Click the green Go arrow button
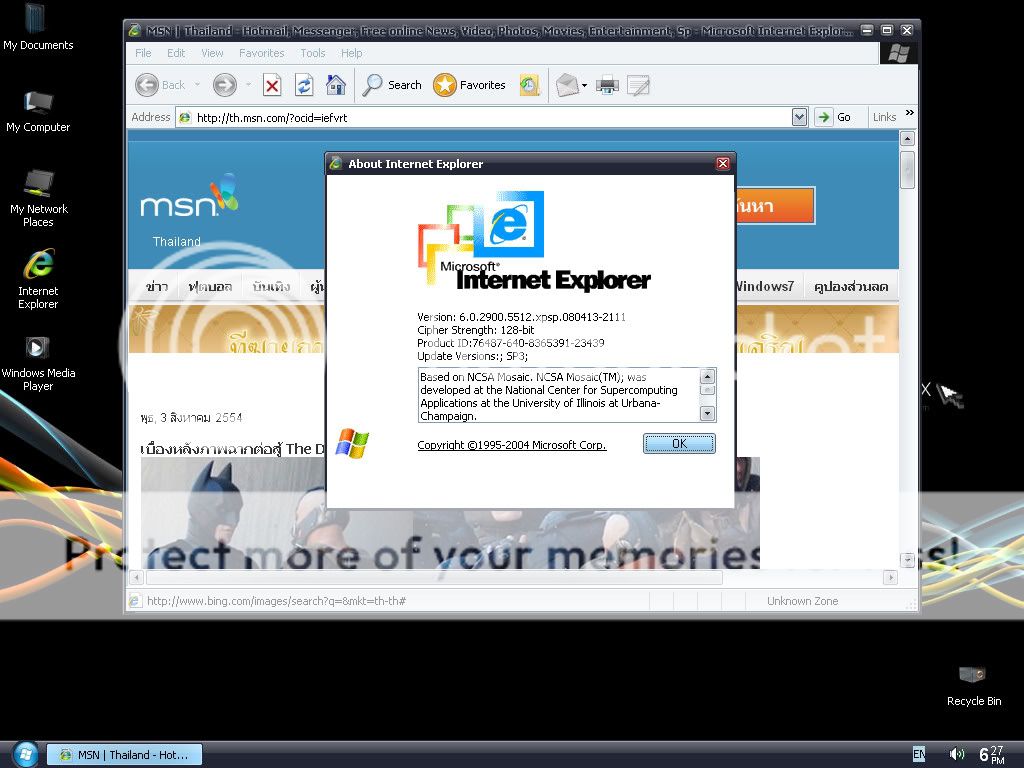Image resolution: width=1024 pixels, height=768 pixels. 824,117
